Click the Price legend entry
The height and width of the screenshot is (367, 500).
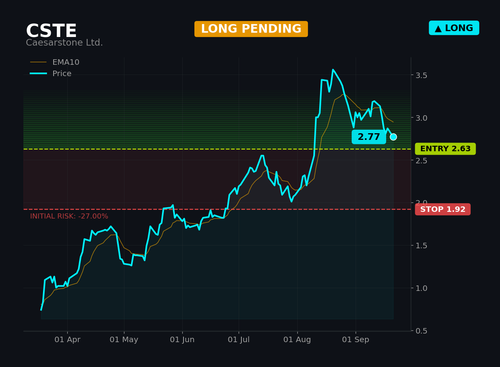tap(51, 73)
